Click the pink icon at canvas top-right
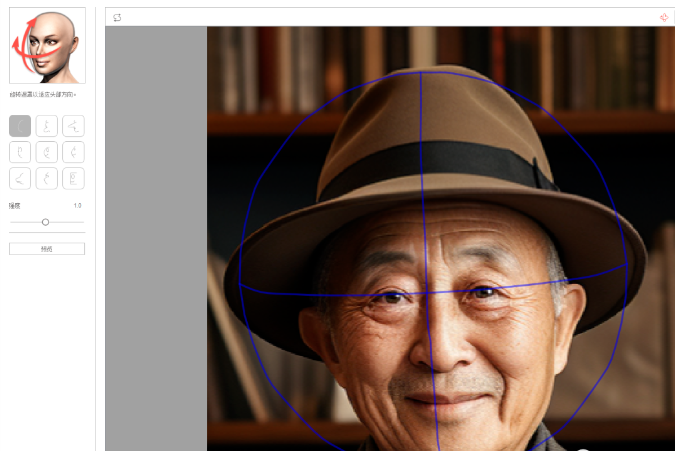The width and height of the screenshot is (675, 451). point(664,17)
